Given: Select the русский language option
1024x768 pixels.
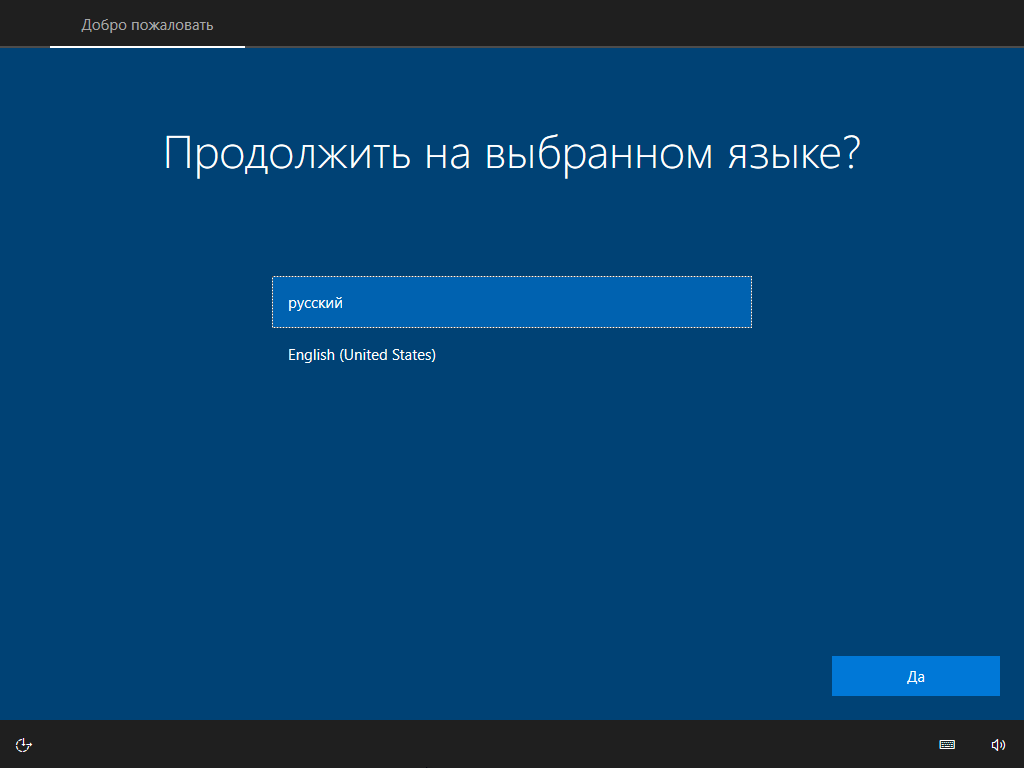Looking at the screenshot, I should click(512, 302).
